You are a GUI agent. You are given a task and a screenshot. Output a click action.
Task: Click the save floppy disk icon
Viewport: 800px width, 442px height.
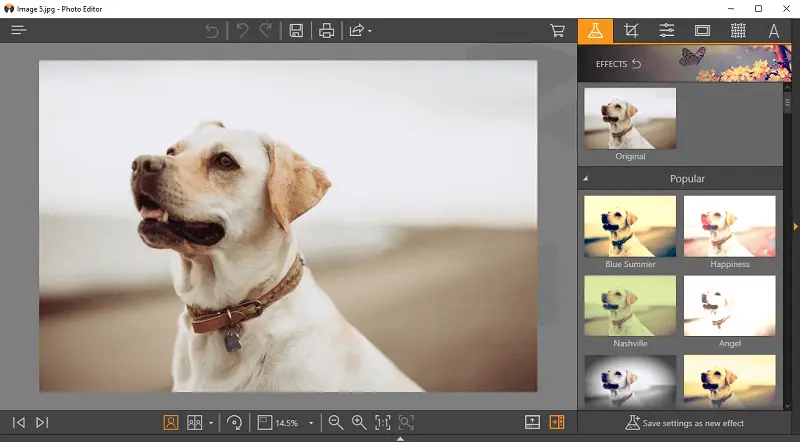pos(296,31)
